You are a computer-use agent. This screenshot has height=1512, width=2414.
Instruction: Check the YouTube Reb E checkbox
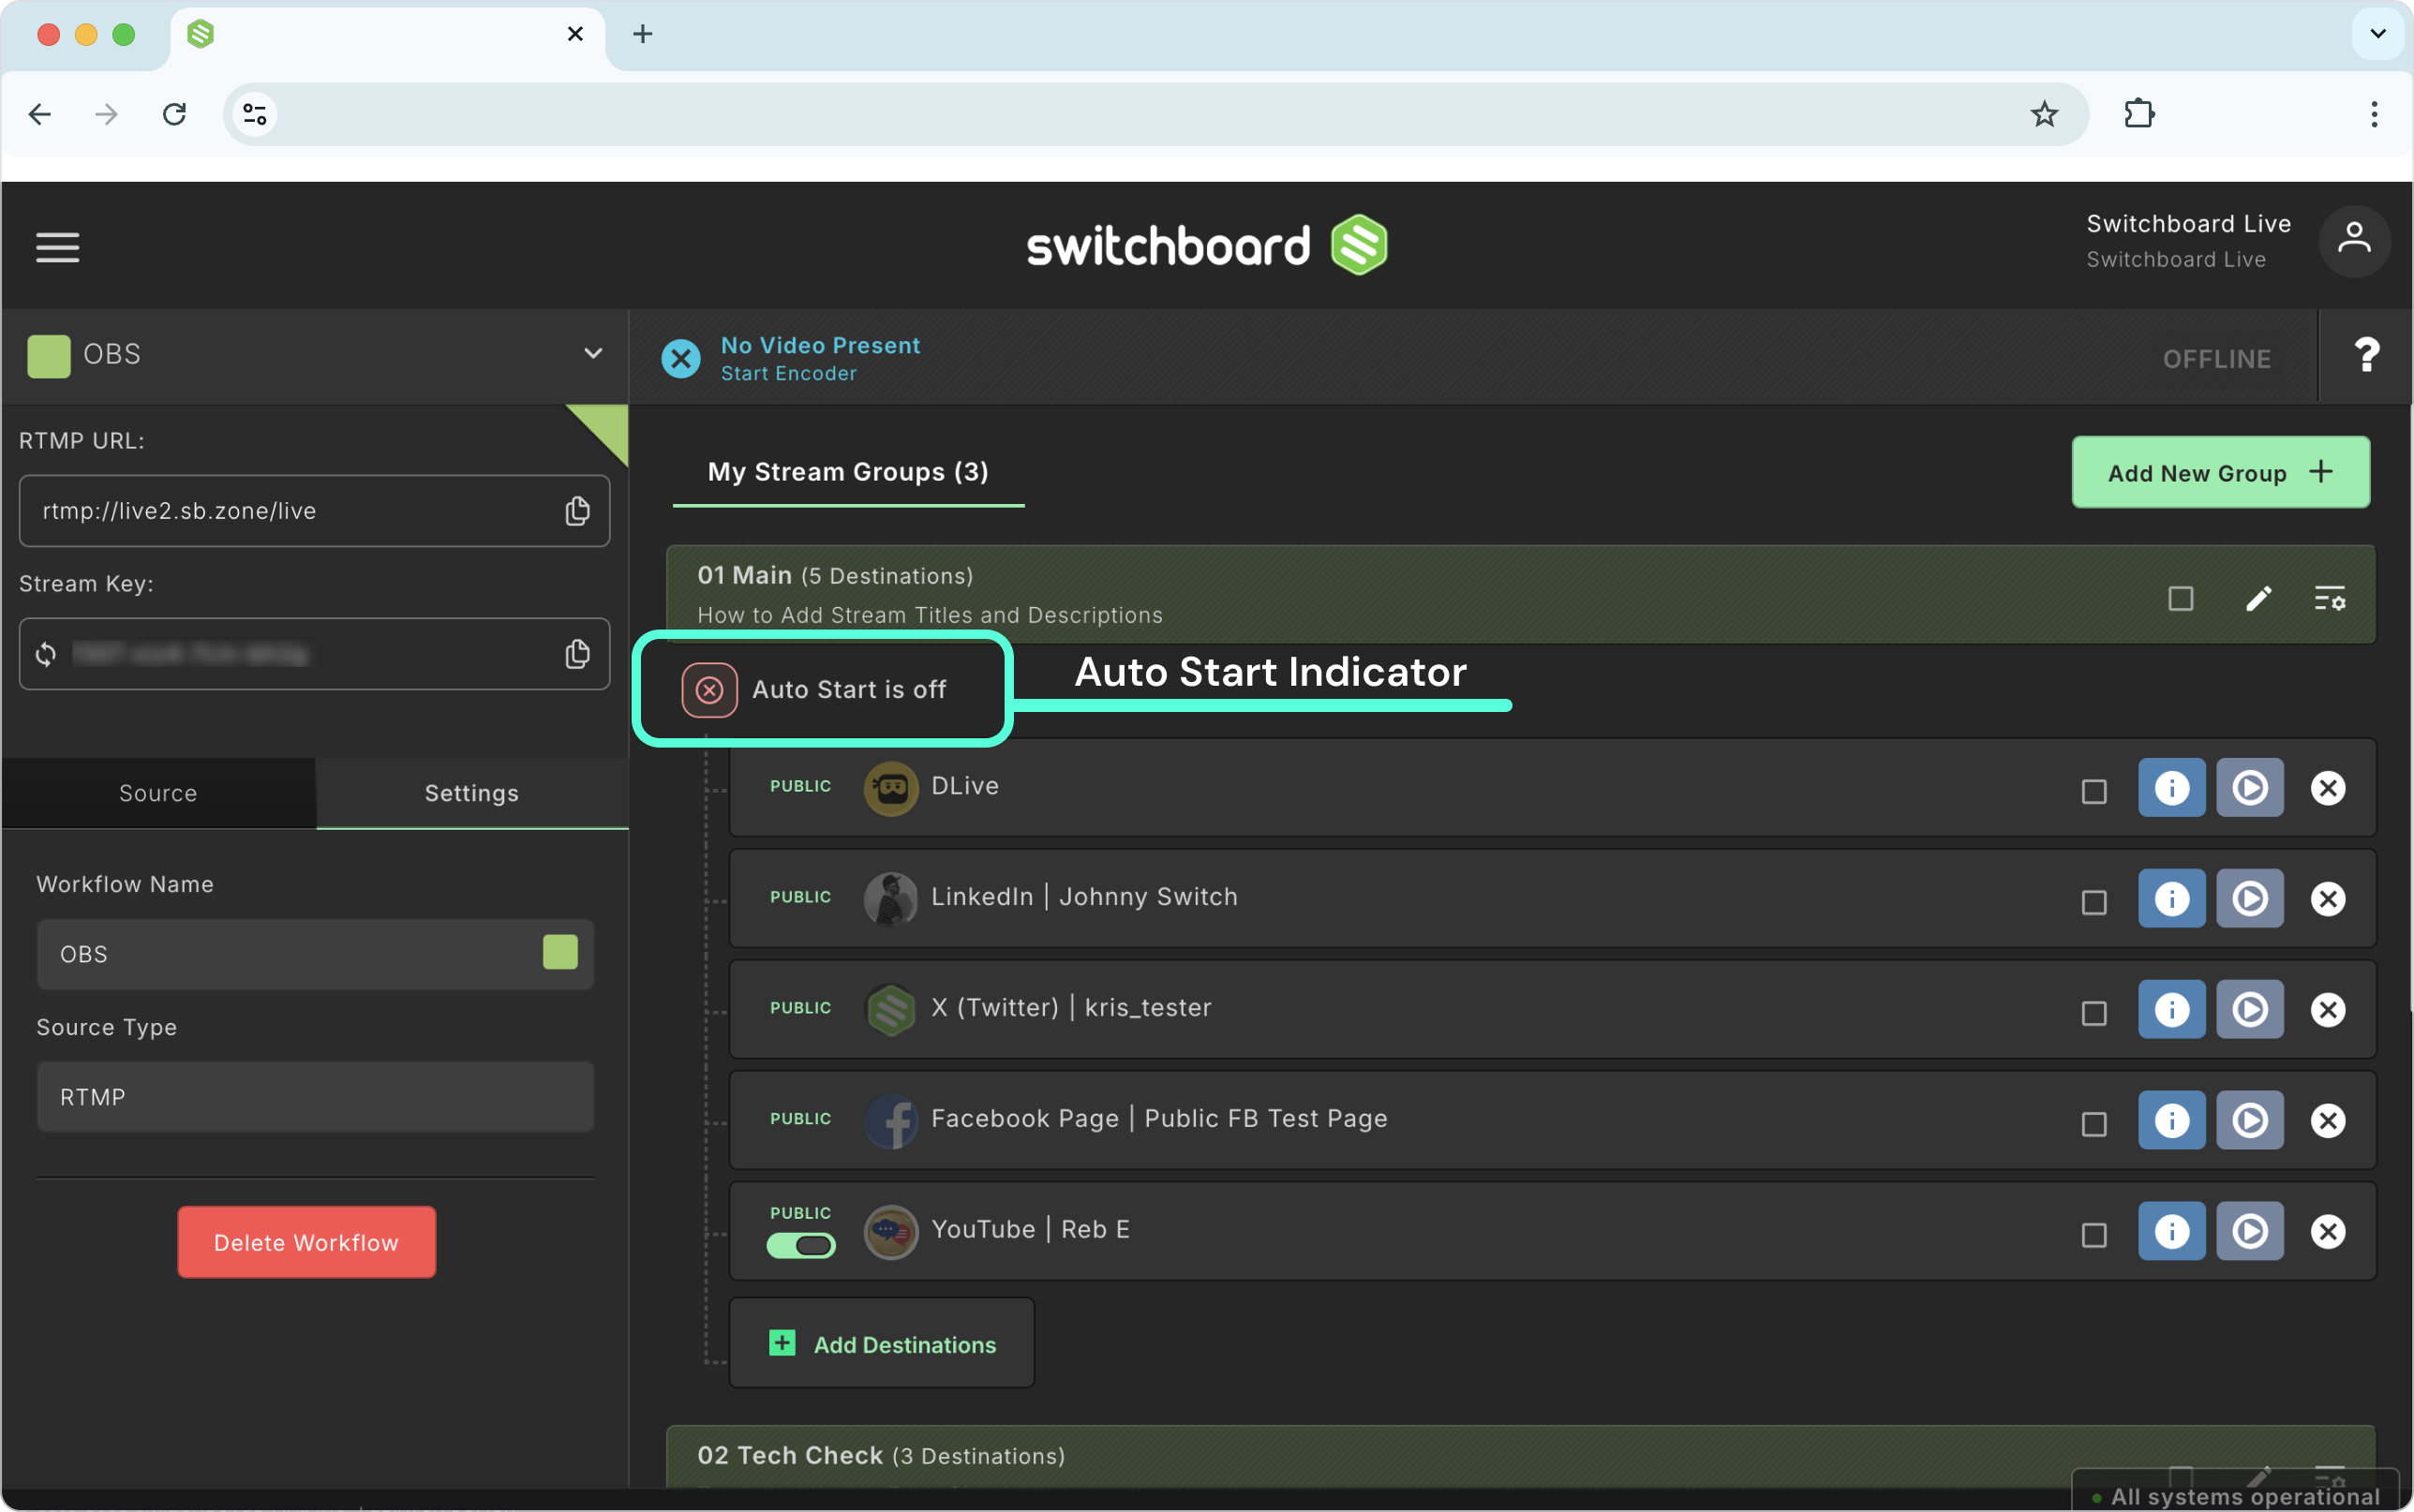click(2093, 1236)
